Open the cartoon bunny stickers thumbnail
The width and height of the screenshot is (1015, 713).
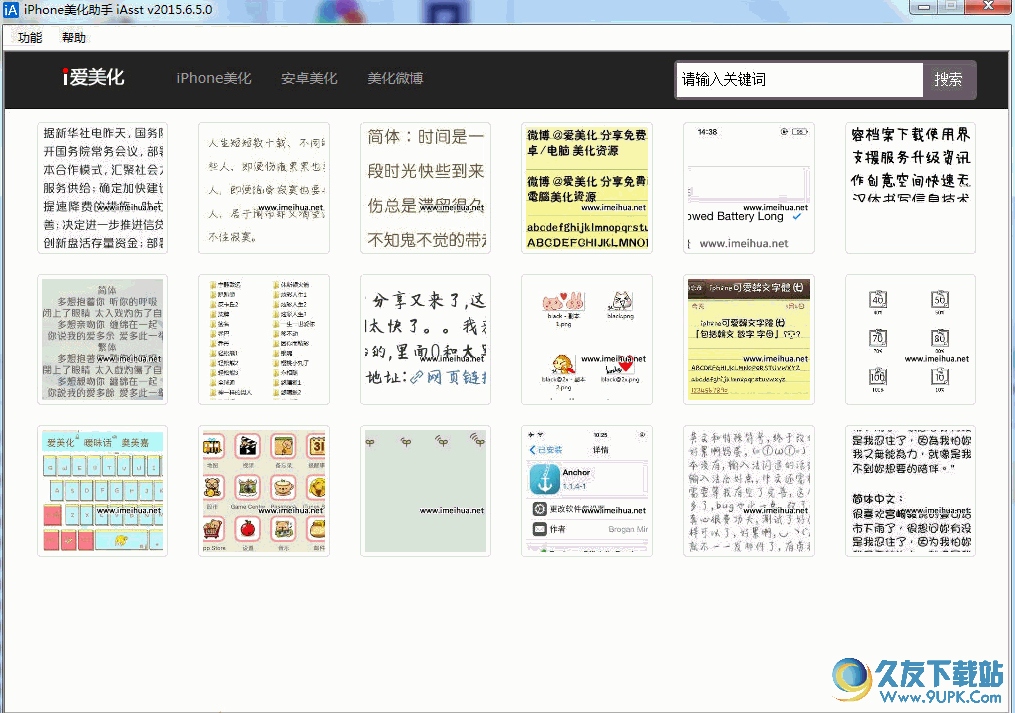(586, 339)
